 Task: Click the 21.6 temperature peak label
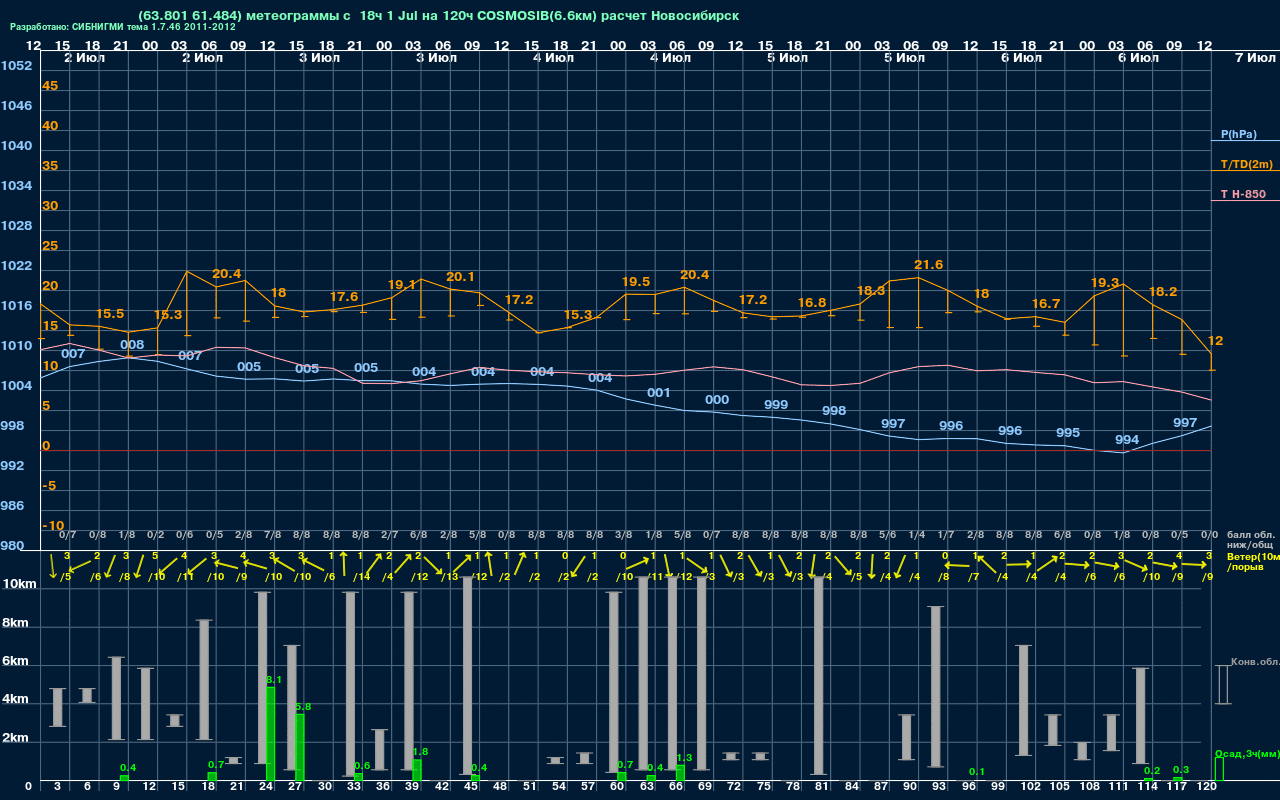click(x=929, y=265)
